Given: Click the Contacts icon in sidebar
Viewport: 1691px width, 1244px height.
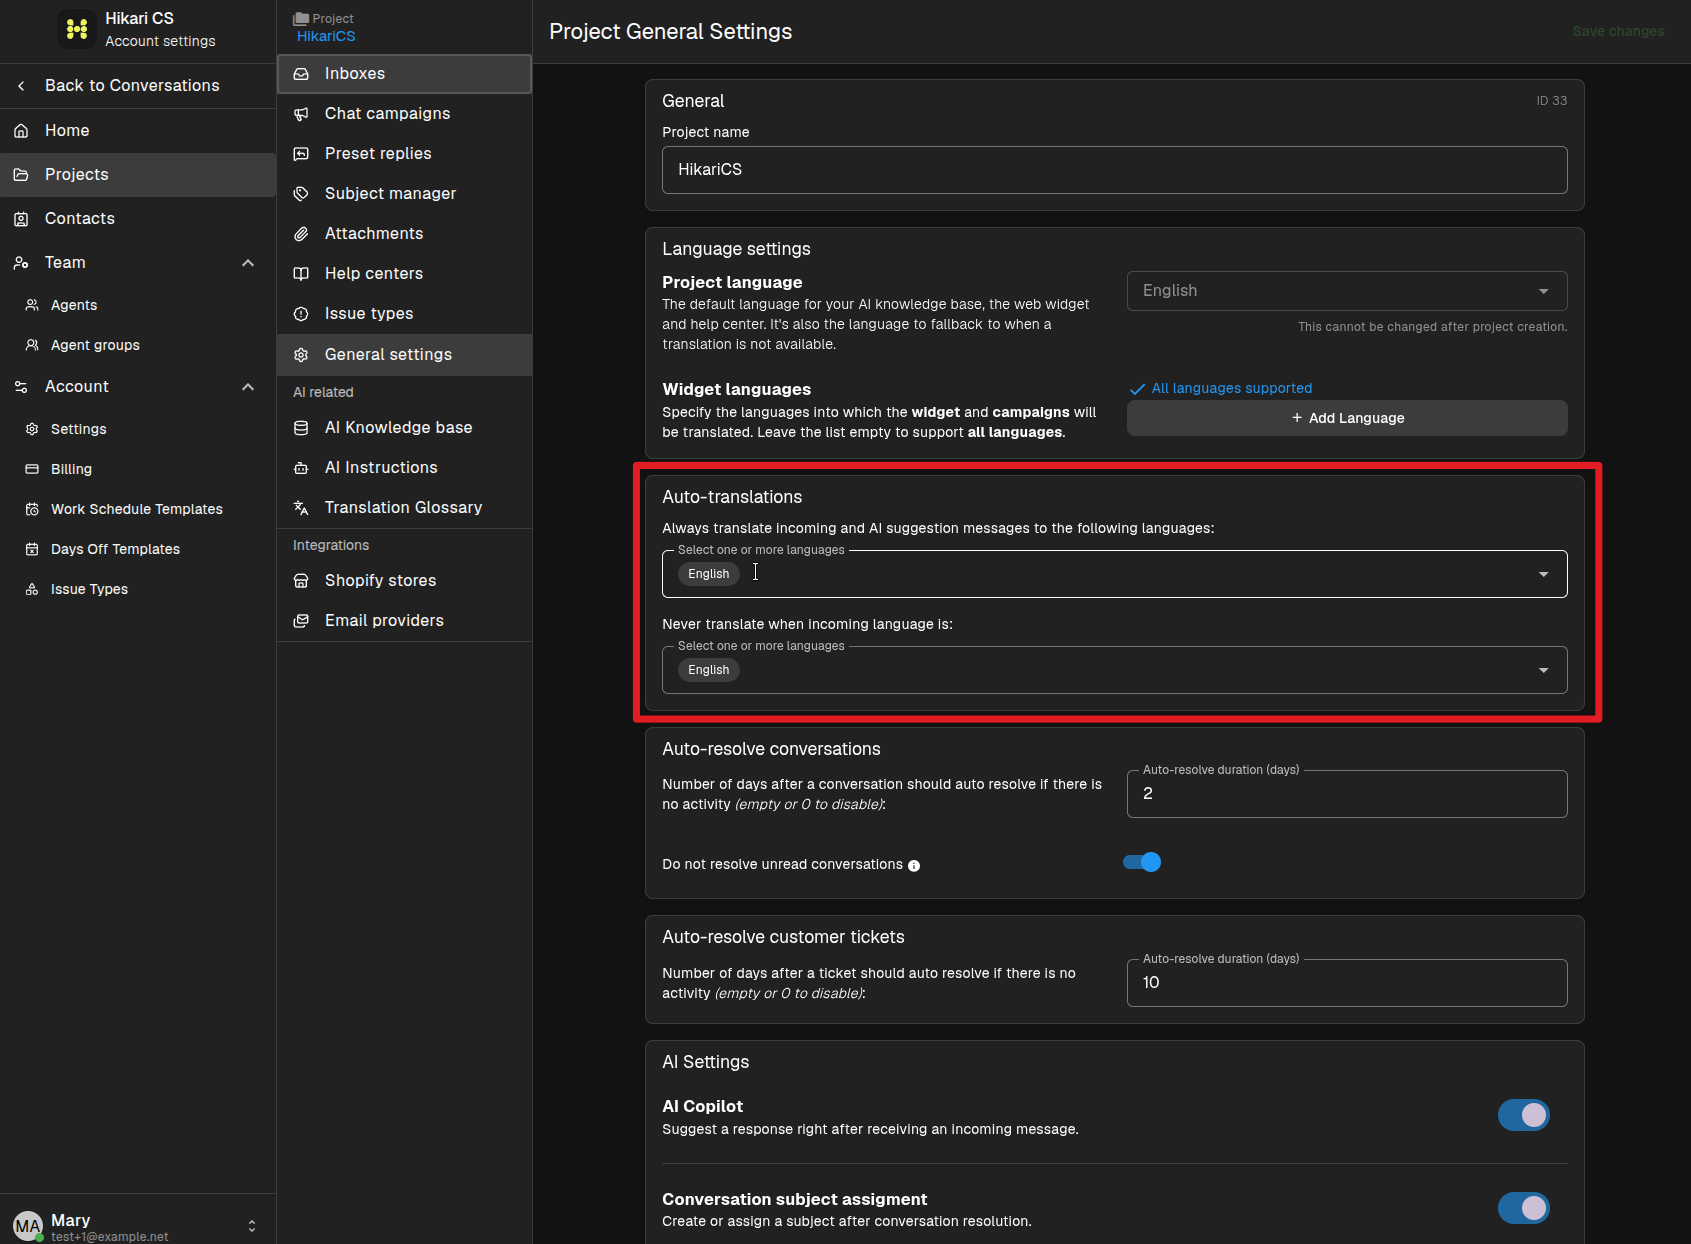Looking at the screenshot, I should [x=21, y=219].
